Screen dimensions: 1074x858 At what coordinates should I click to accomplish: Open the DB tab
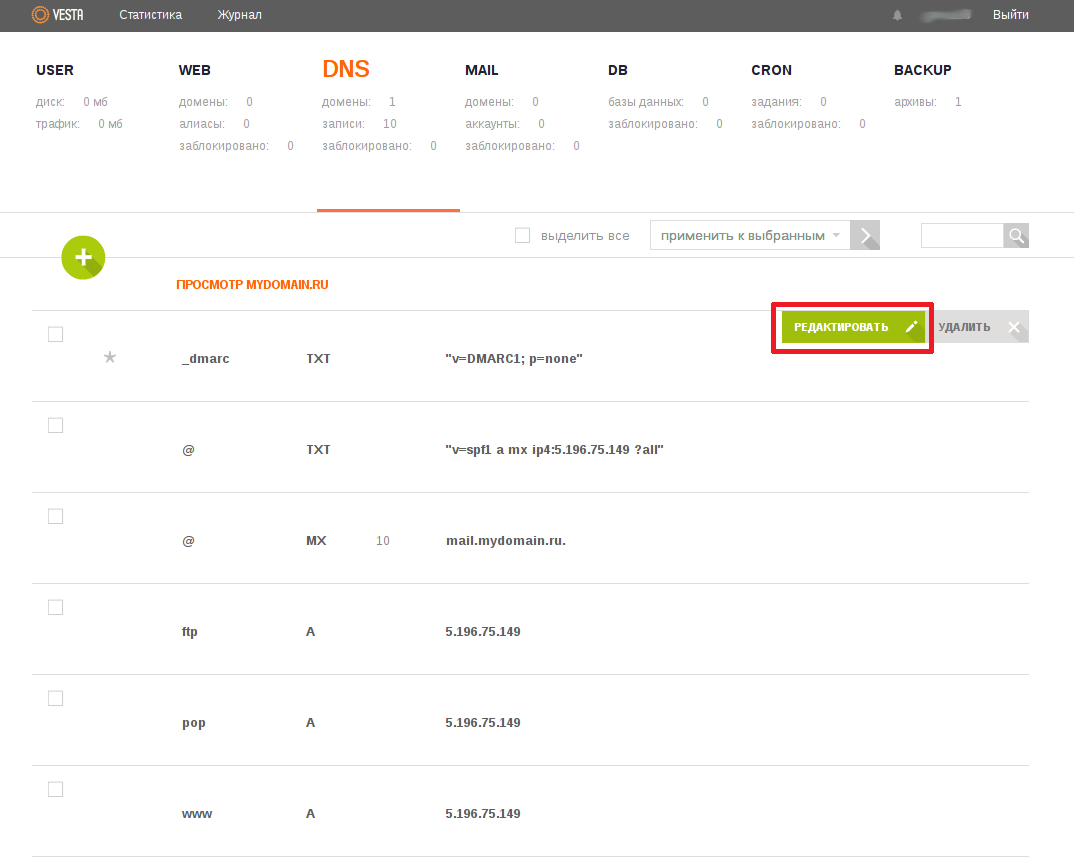[x=618, y=71]
